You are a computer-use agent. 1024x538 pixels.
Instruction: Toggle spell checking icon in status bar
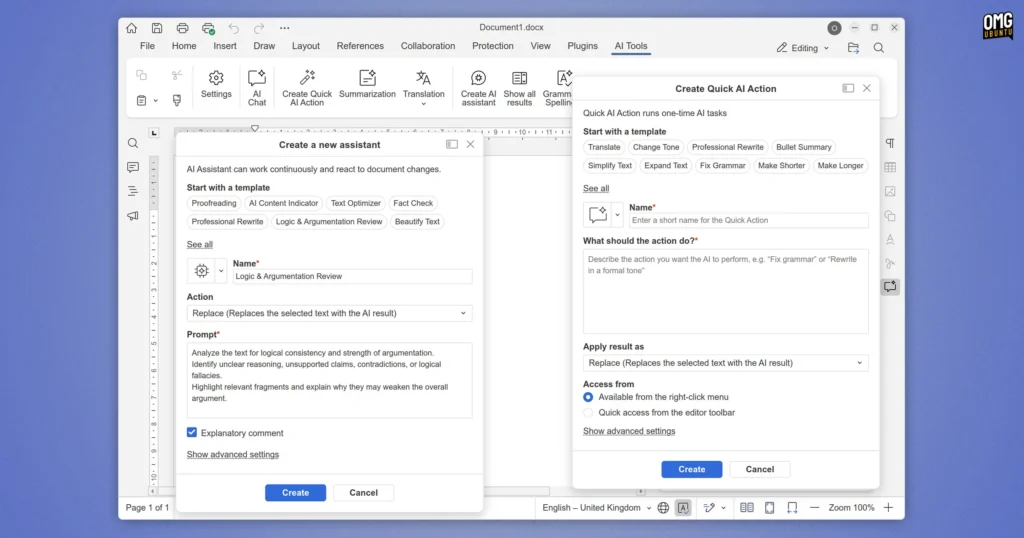click(683, 508)
